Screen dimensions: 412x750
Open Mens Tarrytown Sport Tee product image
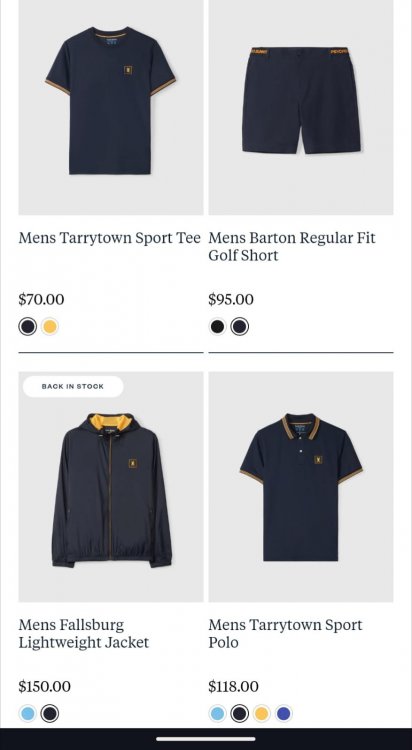[x=111, y=107]
